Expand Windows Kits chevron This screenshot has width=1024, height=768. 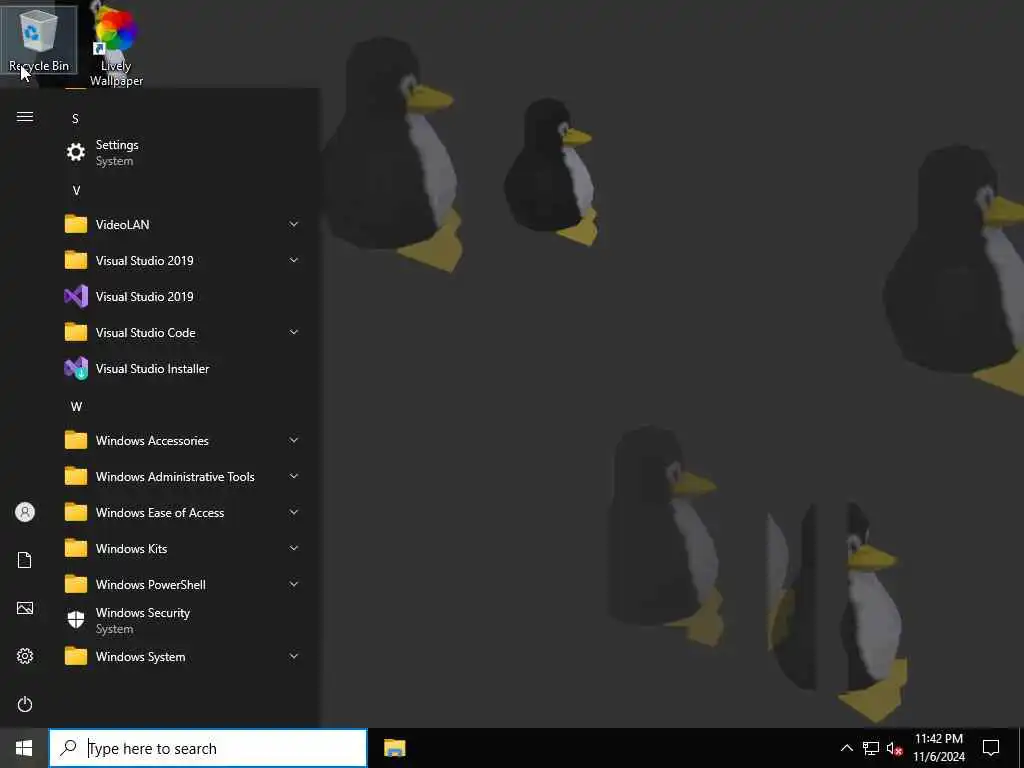pos(294,549)
